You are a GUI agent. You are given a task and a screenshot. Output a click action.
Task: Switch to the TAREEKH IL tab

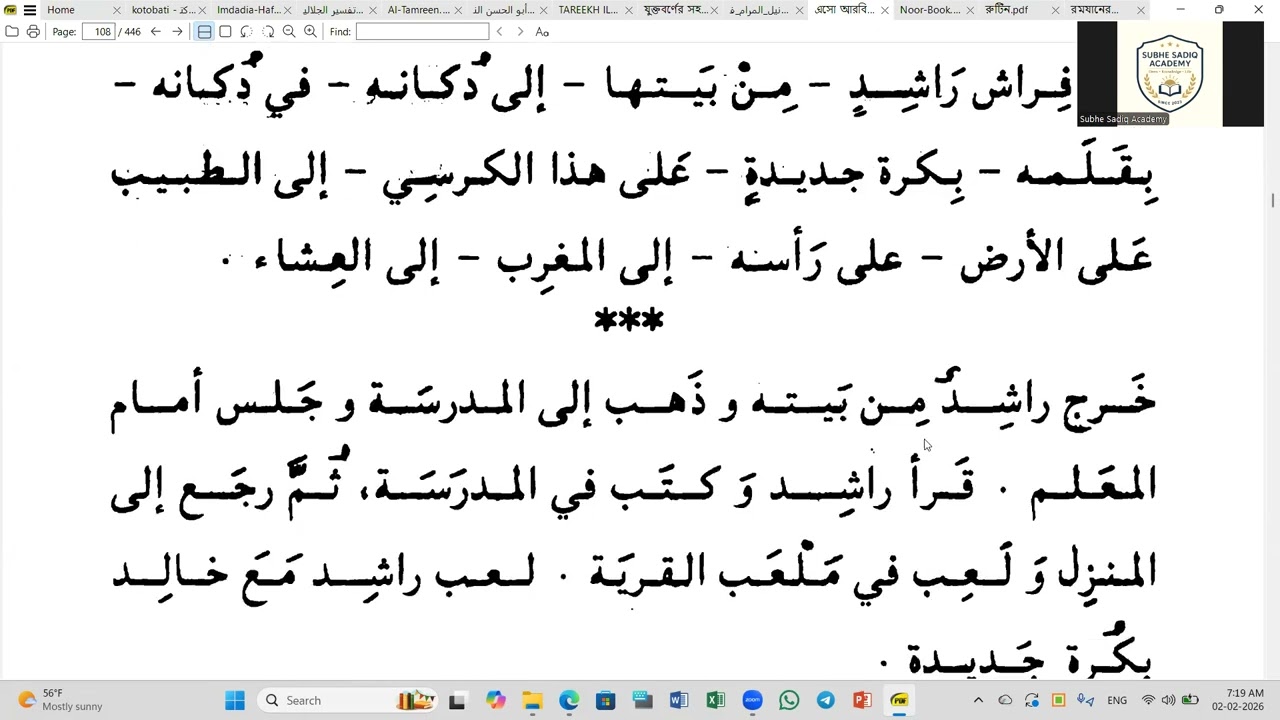click(588, 10)
